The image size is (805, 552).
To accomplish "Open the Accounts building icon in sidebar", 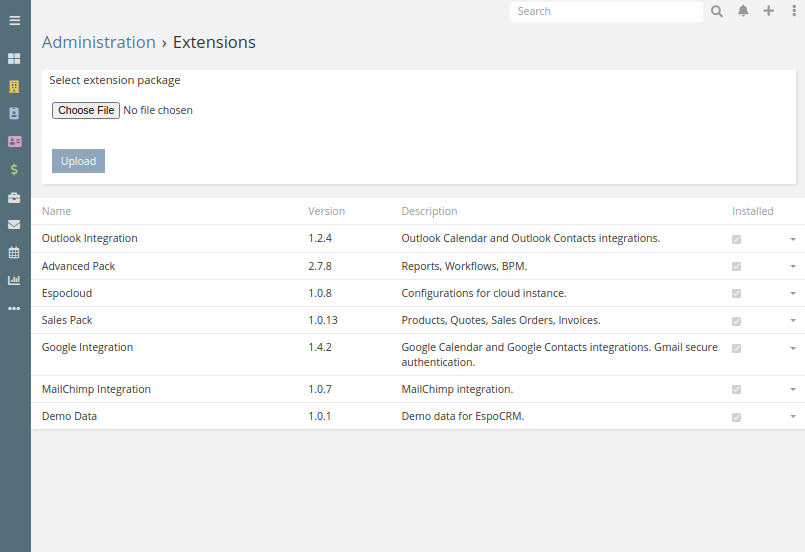I will click(x=14, y=86).
